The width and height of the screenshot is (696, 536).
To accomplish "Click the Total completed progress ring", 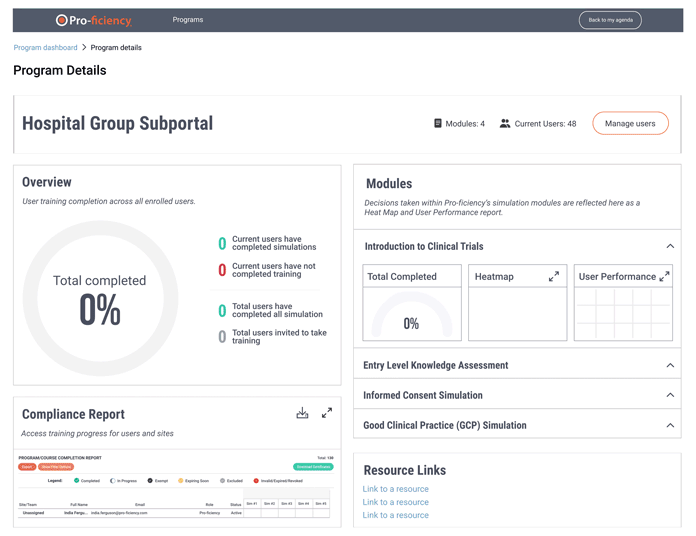I will [x=100, y=298].
